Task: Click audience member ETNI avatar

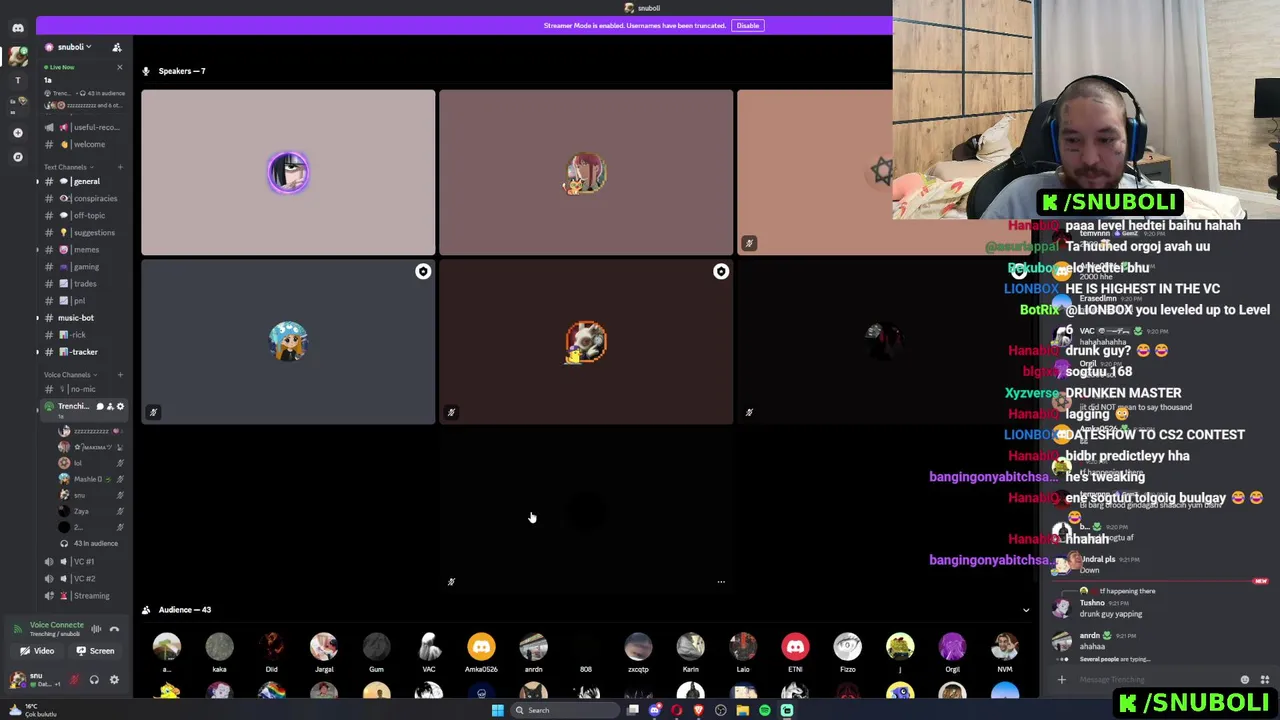Action: (795, 647)
